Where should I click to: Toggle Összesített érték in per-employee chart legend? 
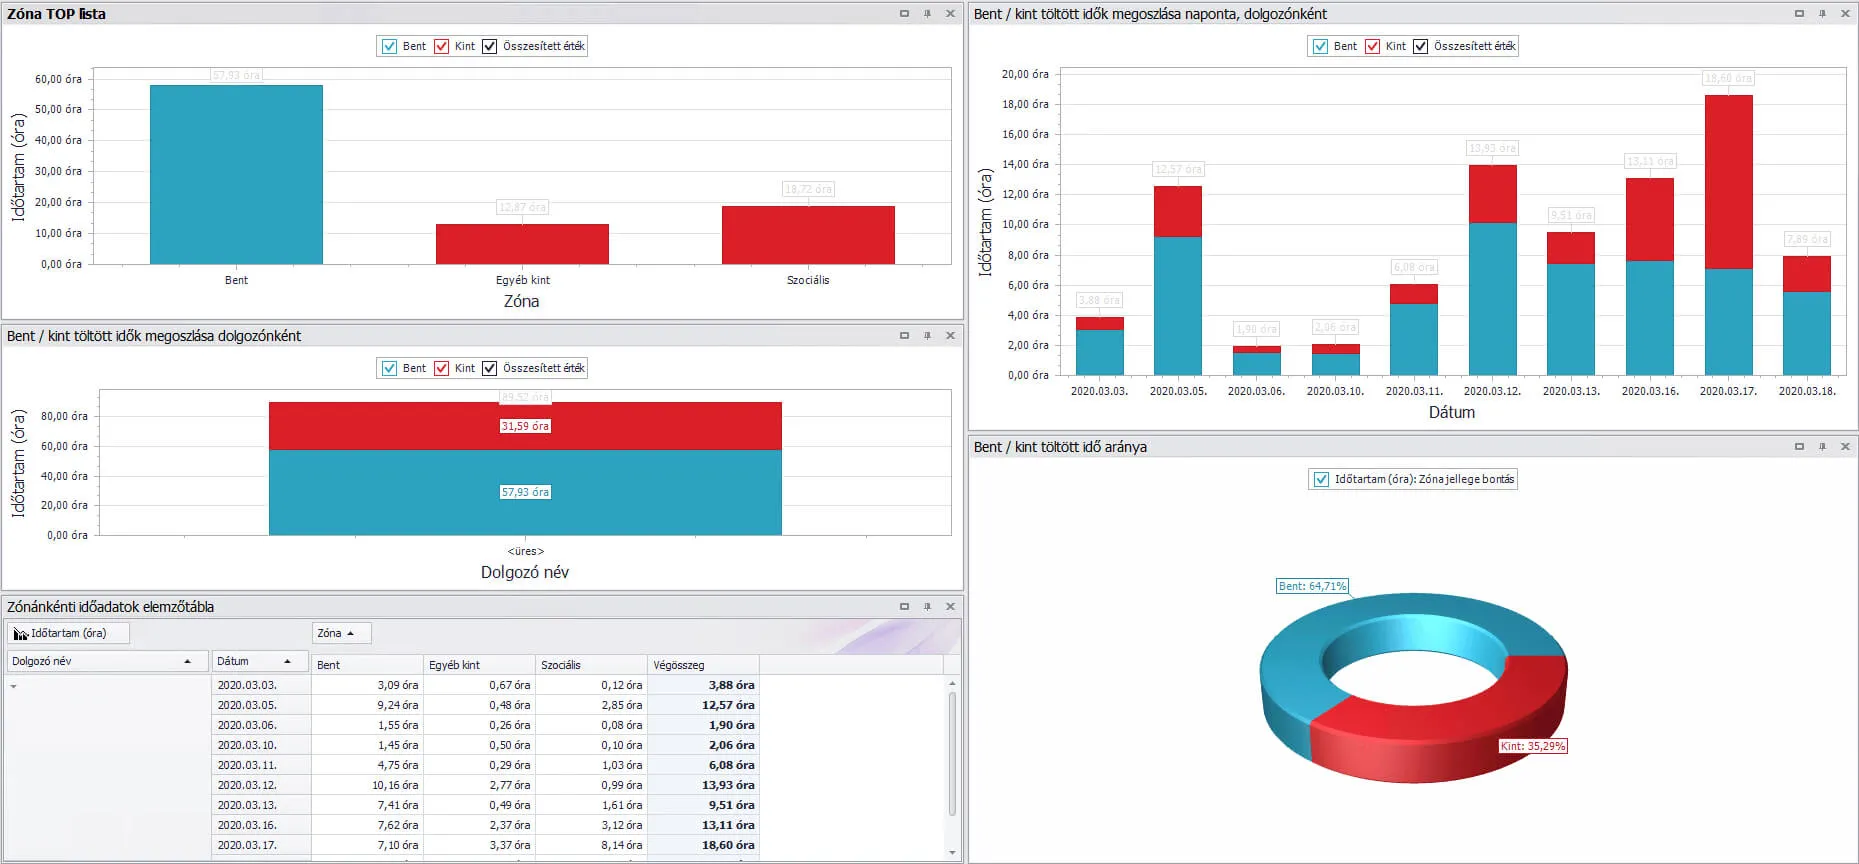490,368
